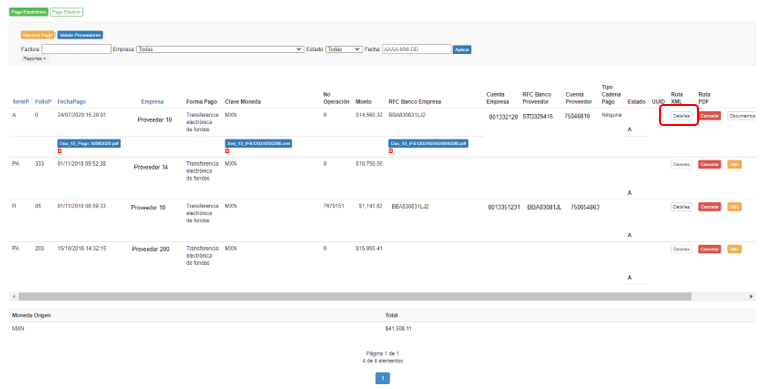Select the amount $10,750.56
Viewport: 778px width, 389px height.
[369, 163]
